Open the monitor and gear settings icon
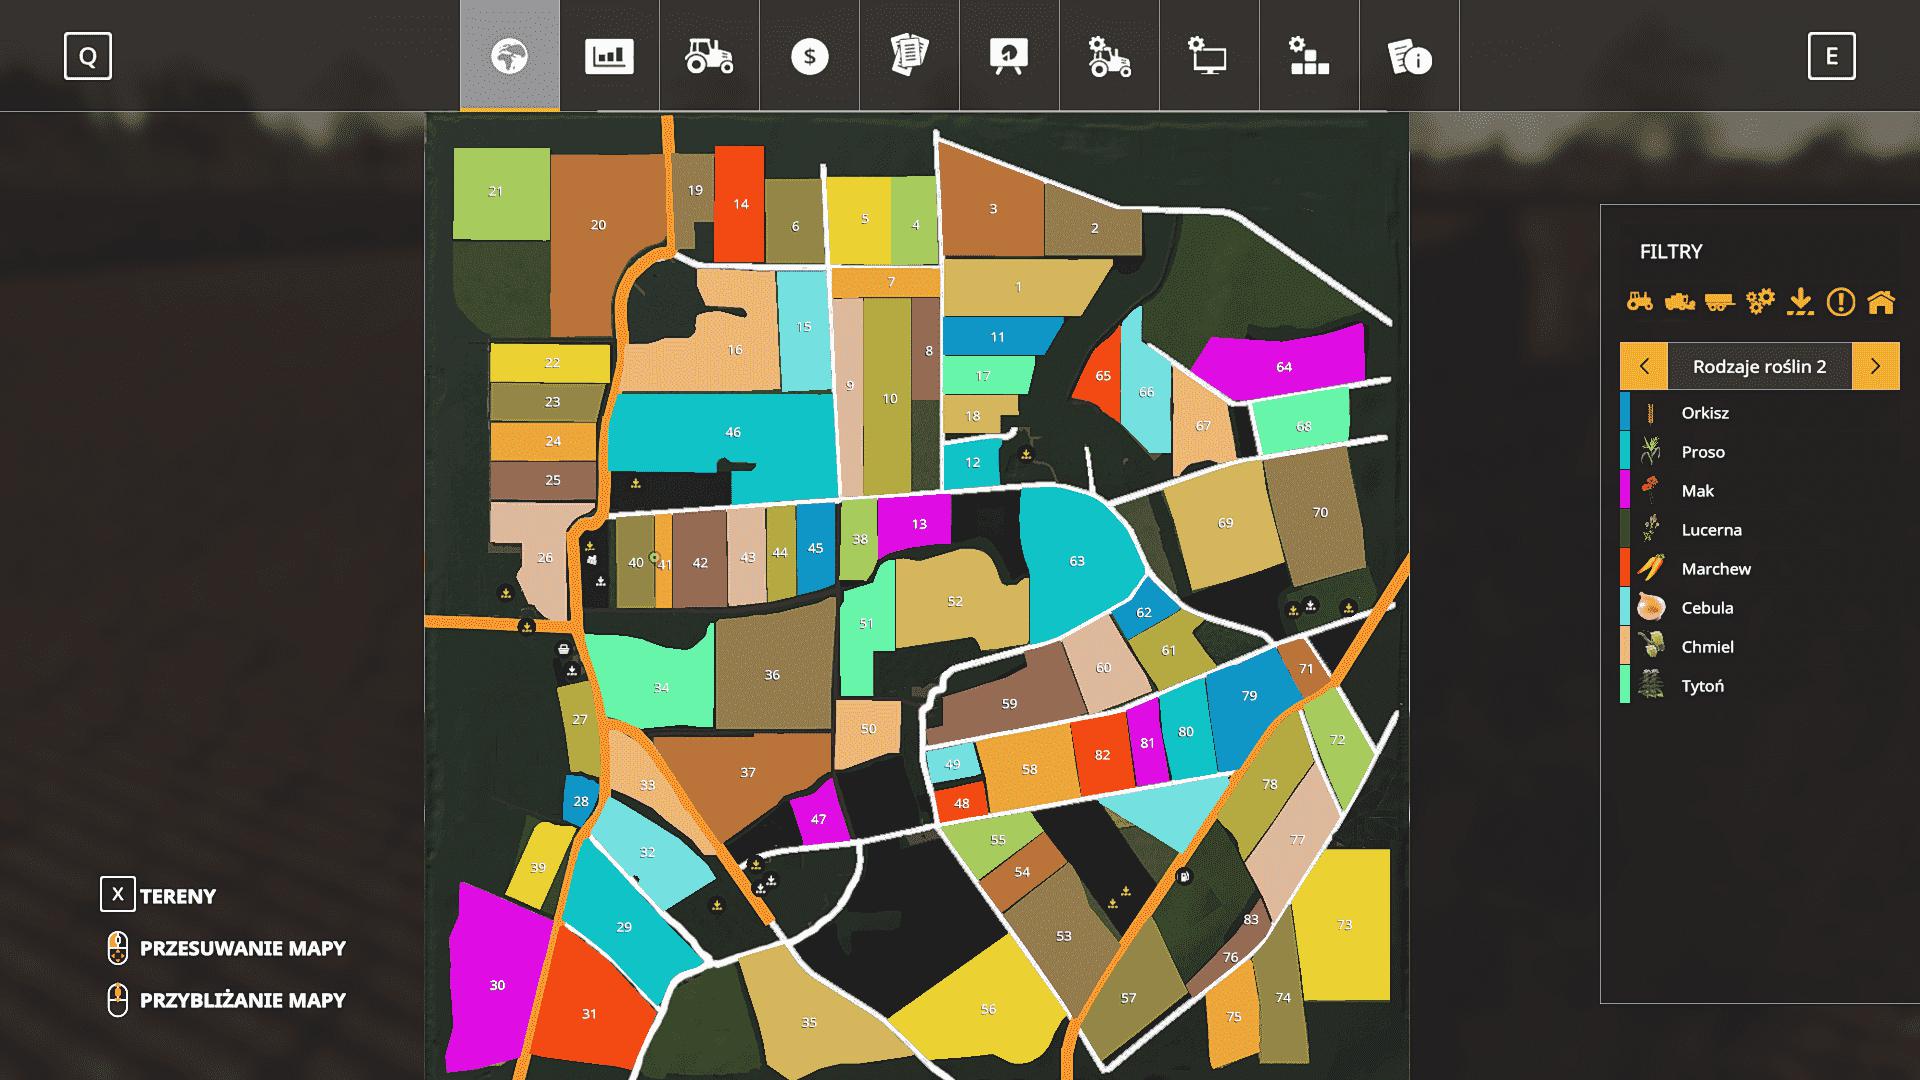 [1209, 56]
